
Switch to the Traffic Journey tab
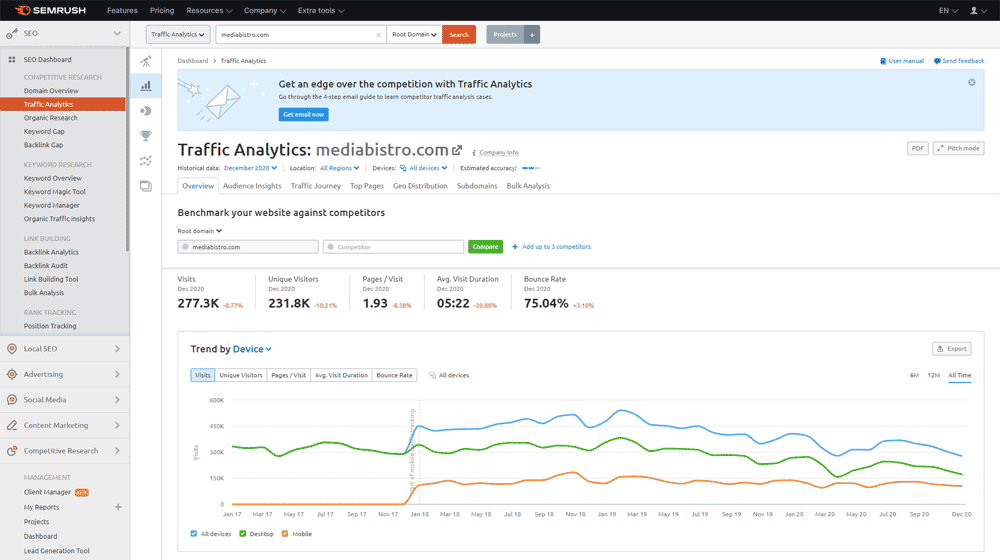pyautogui.click(x=316, y=186)
